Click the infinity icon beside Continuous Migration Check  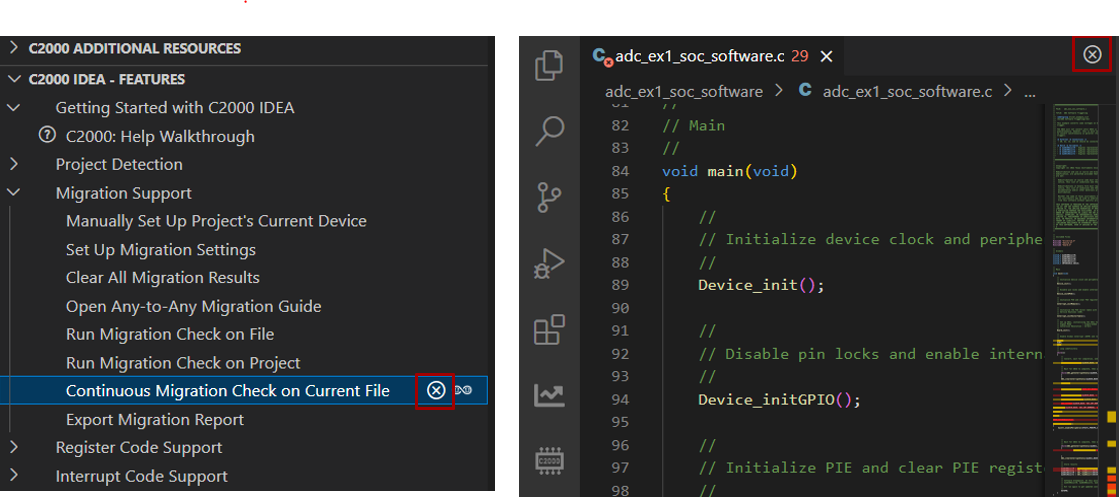pyautogui.click(x=463, y=390)
